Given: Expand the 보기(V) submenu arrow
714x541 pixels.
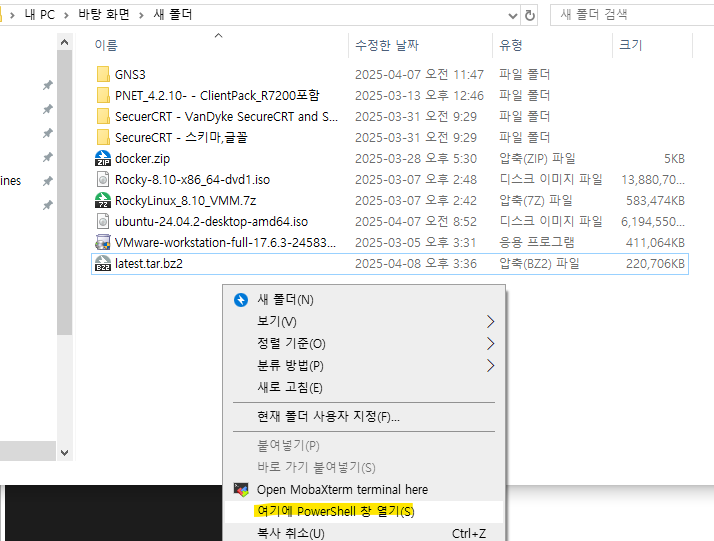Looking at the screenshot, I should (x=490, y=322).
